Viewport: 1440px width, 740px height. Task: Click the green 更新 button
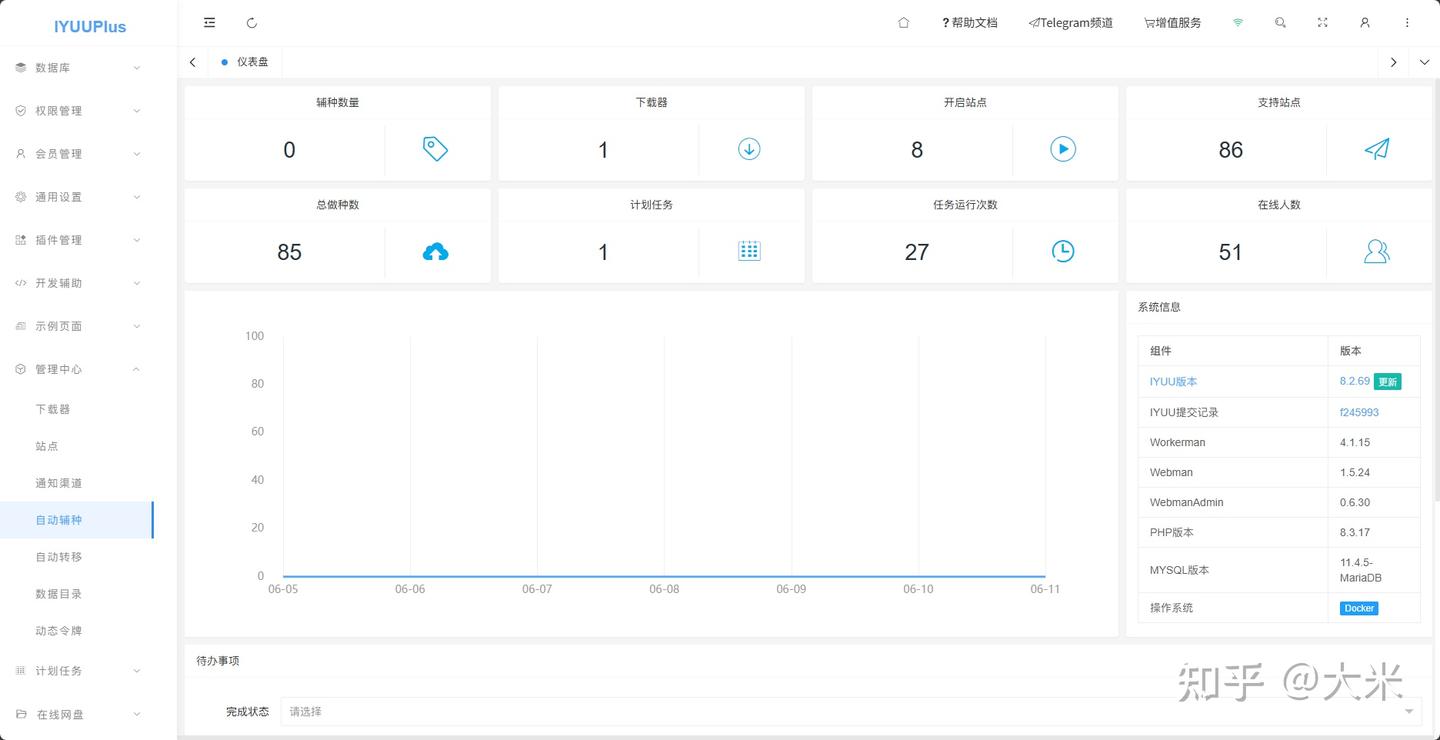(x=1387, y=381)
